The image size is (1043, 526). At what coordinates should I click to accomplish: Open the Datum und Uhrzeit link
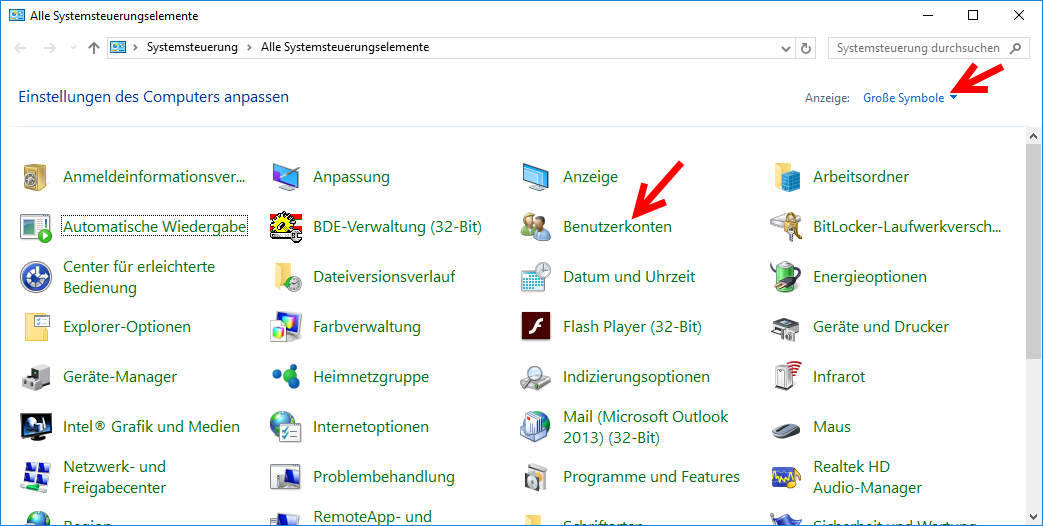coord(629,277)
